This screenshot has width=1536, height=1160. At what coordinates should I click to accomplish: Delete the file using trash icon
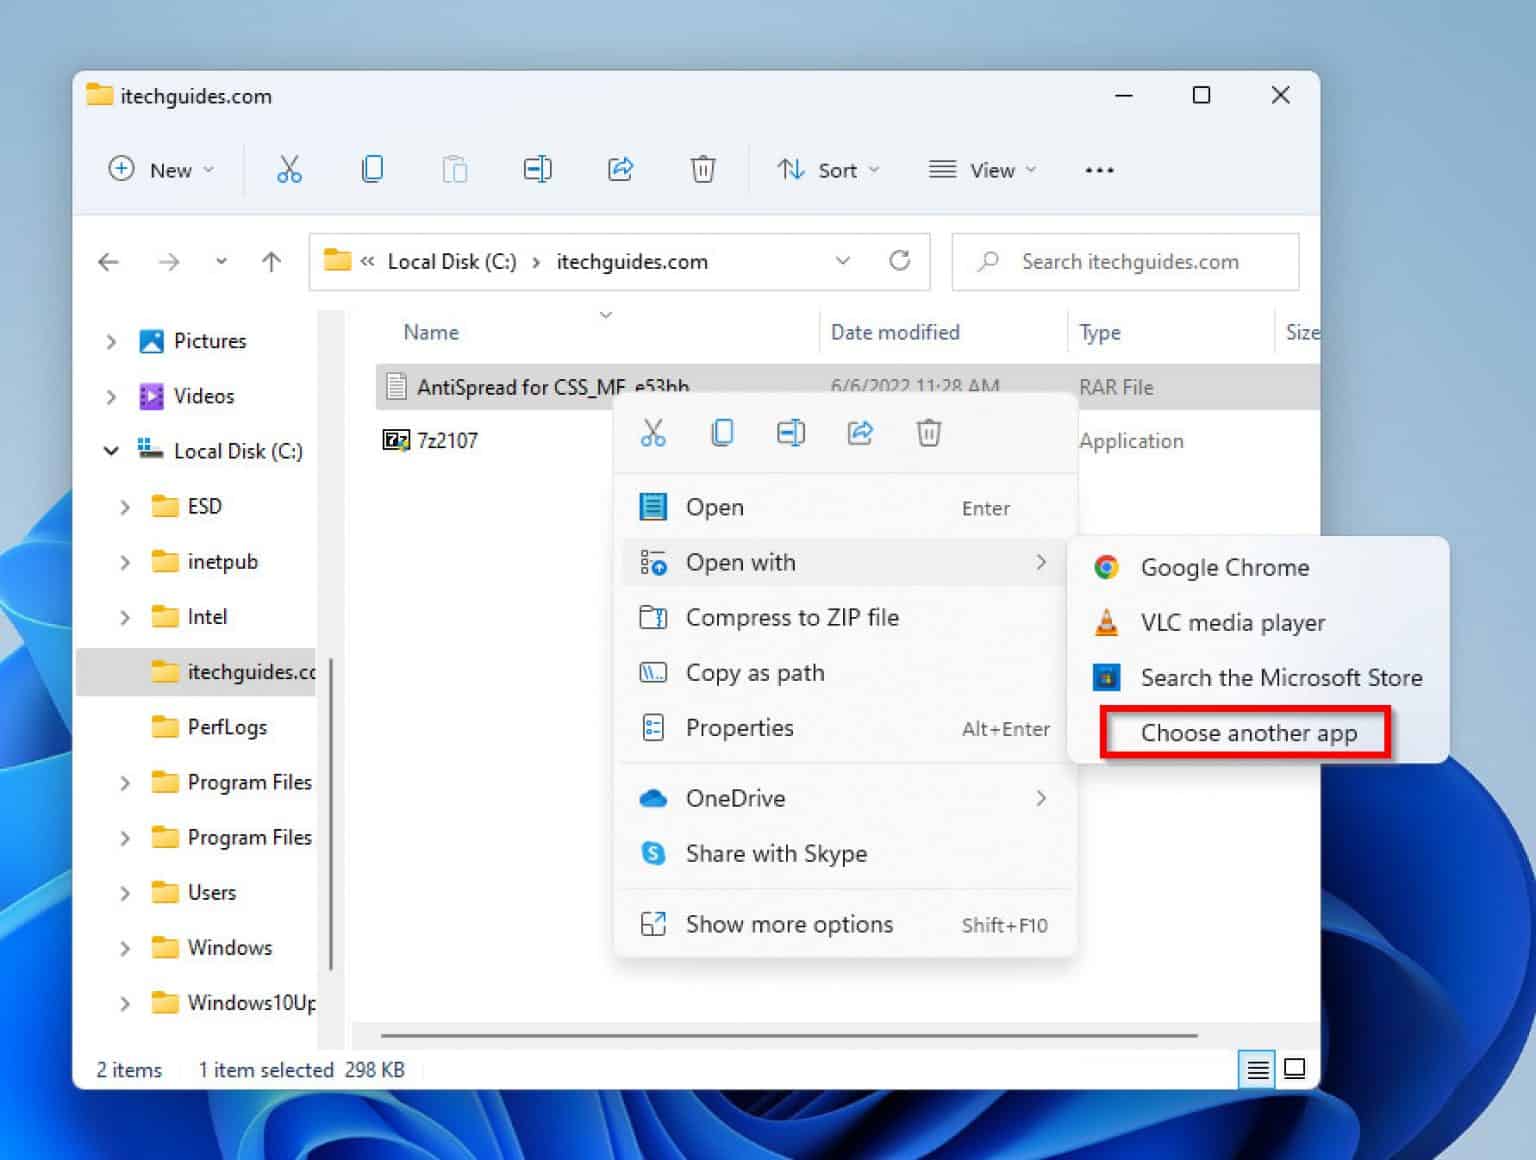(928, 433)
